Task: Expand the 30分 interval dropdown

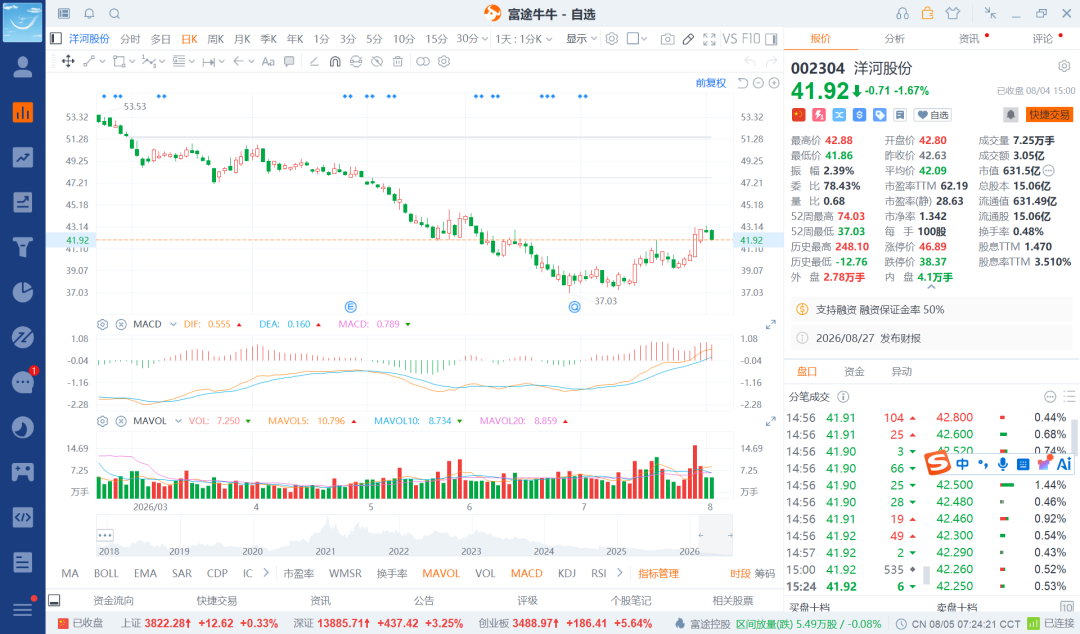Action: tap(472, 39)
